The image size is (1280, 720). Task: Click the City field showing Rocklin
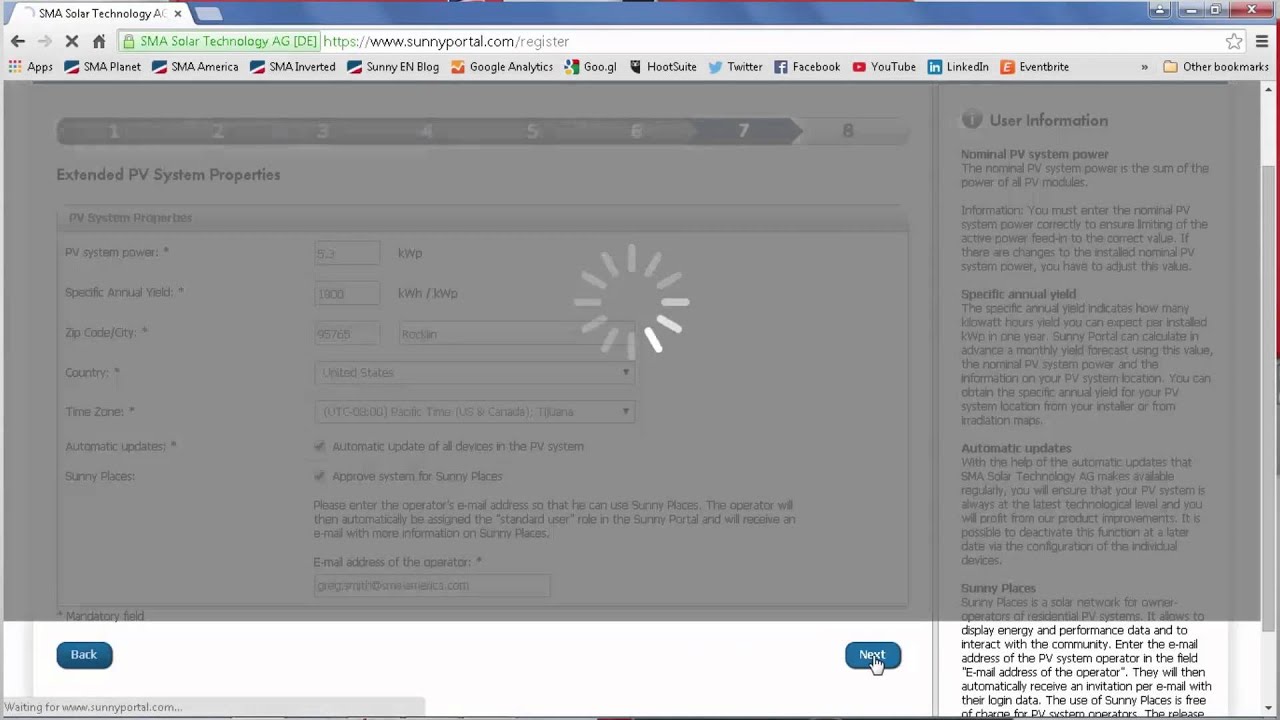516,334
